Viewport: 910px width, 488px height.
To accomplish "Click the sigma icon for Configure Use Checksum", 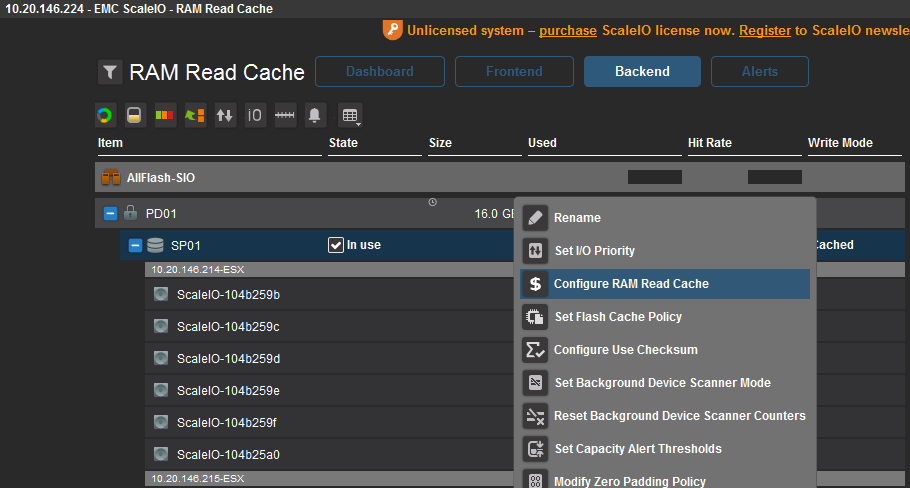I will pyautogui.click(x=535, y=350).
